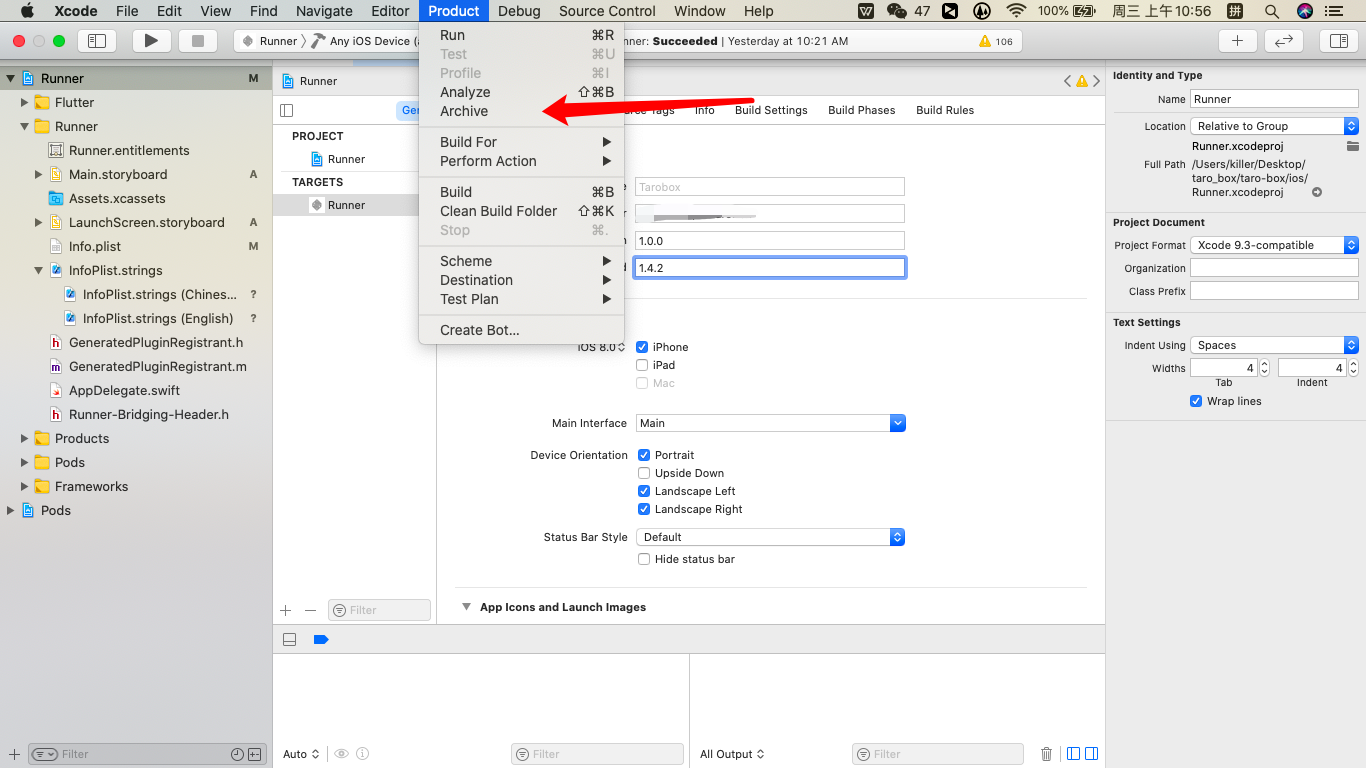This screenshot has width=1366, height=768.
Task: Open the Indent Using dropdown
Action: pyautogui.click(x=1275, y=345)
